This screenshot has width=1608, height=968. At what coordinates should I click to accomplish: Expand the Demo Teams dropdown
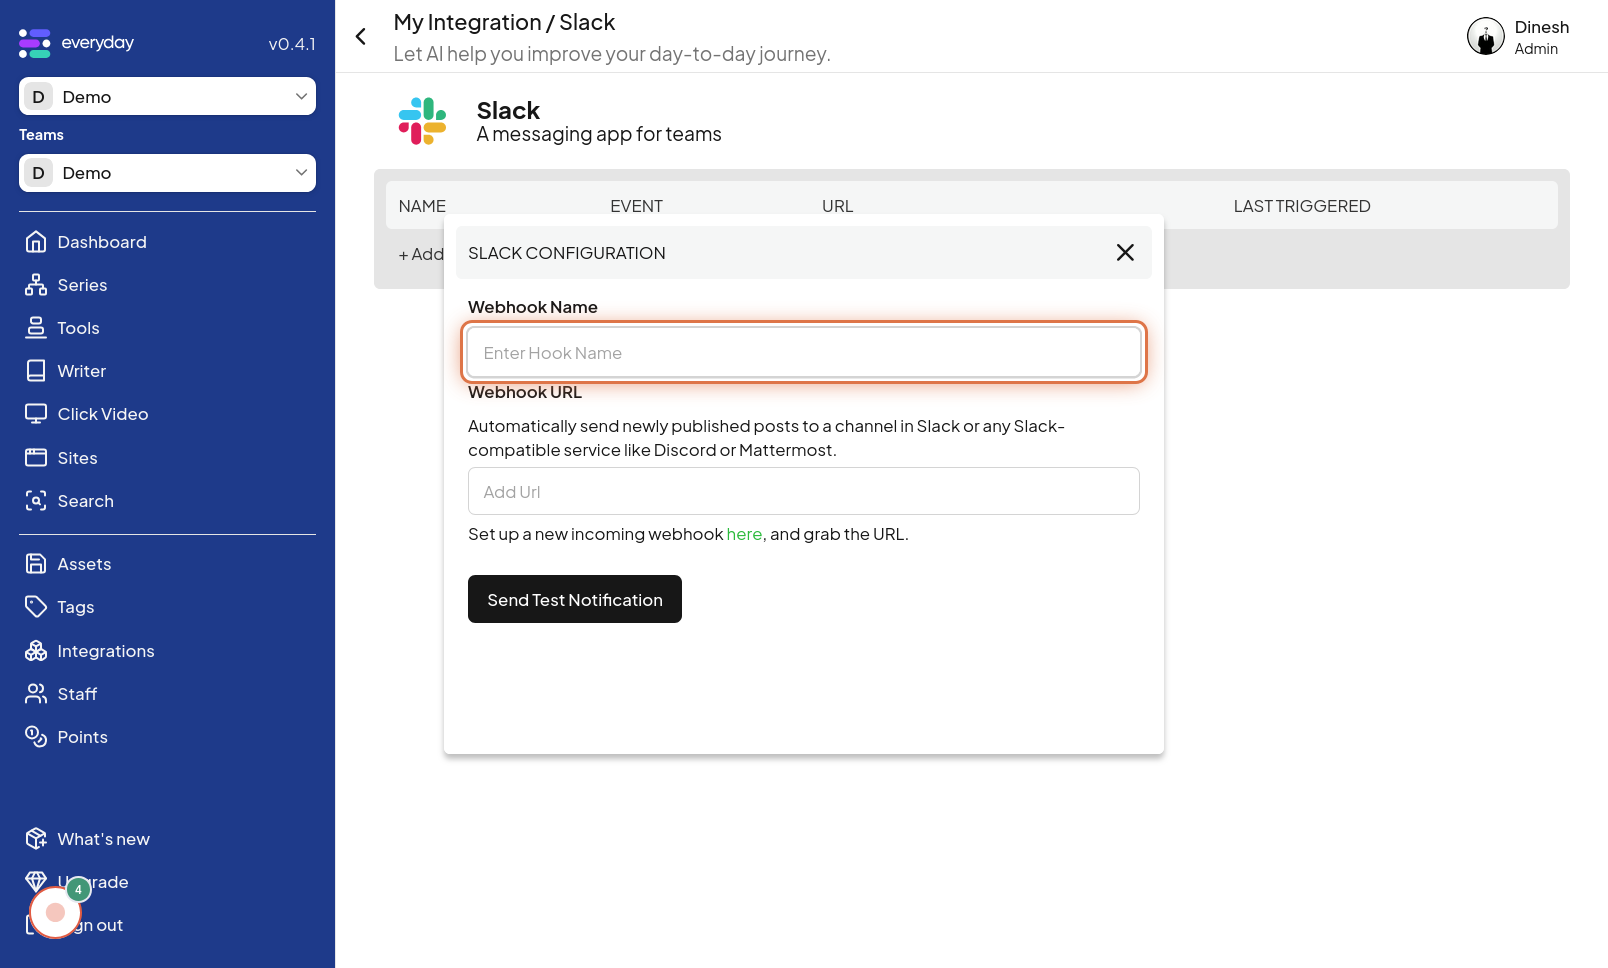167,173
